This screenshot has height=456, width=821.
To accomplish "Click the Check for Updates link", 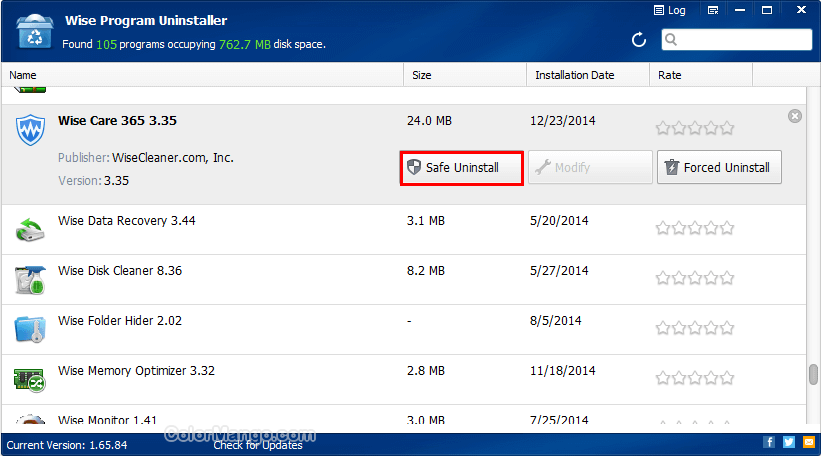I will pos(258,444).
